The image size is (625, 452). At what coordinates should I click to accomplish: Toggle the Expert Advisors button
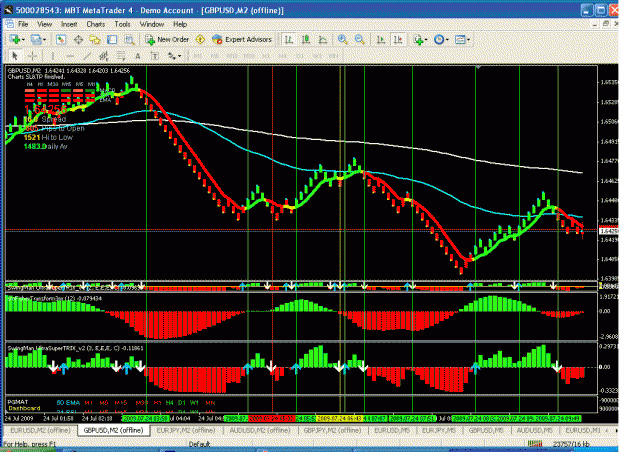pos(242,39)
